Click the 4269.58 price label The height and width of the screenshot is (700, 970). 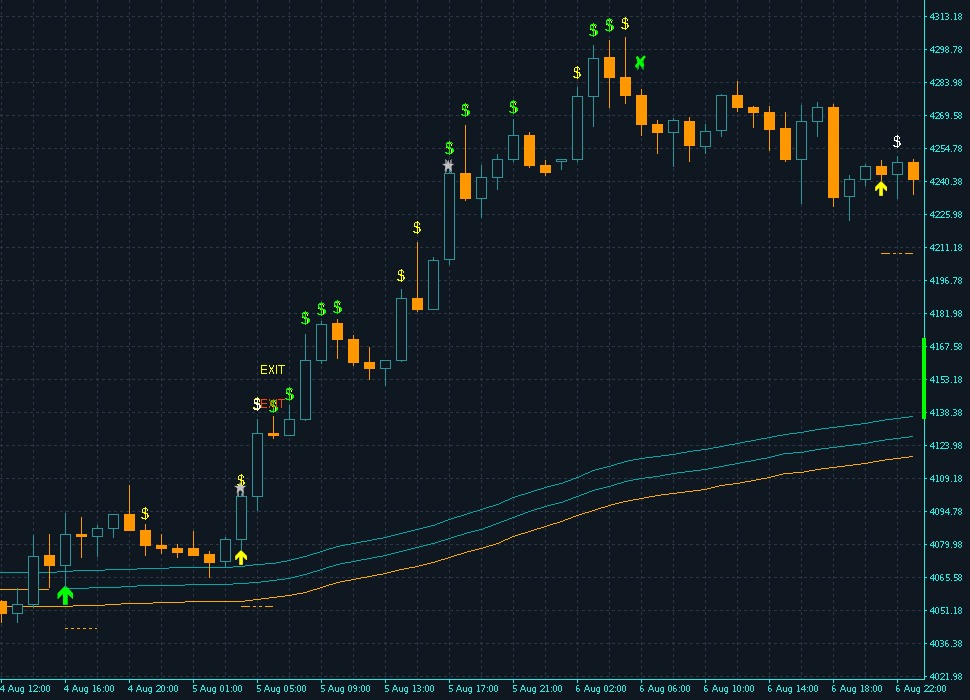(x=946, y=116)
